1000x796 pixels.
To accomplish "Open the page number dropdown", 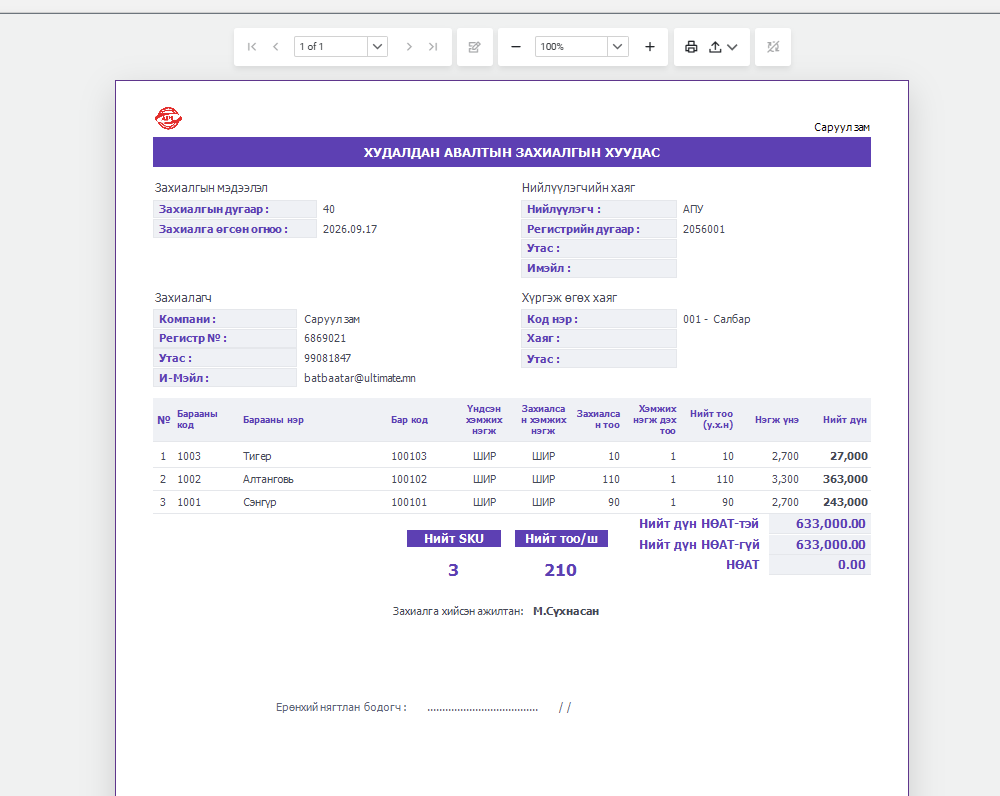I will (x=378, y=47).
